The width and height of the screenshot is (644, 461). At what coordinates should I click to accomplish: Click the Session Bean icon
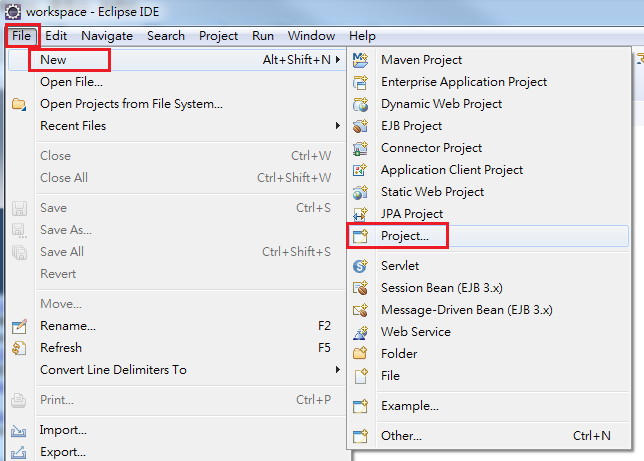tap(361, 288)
